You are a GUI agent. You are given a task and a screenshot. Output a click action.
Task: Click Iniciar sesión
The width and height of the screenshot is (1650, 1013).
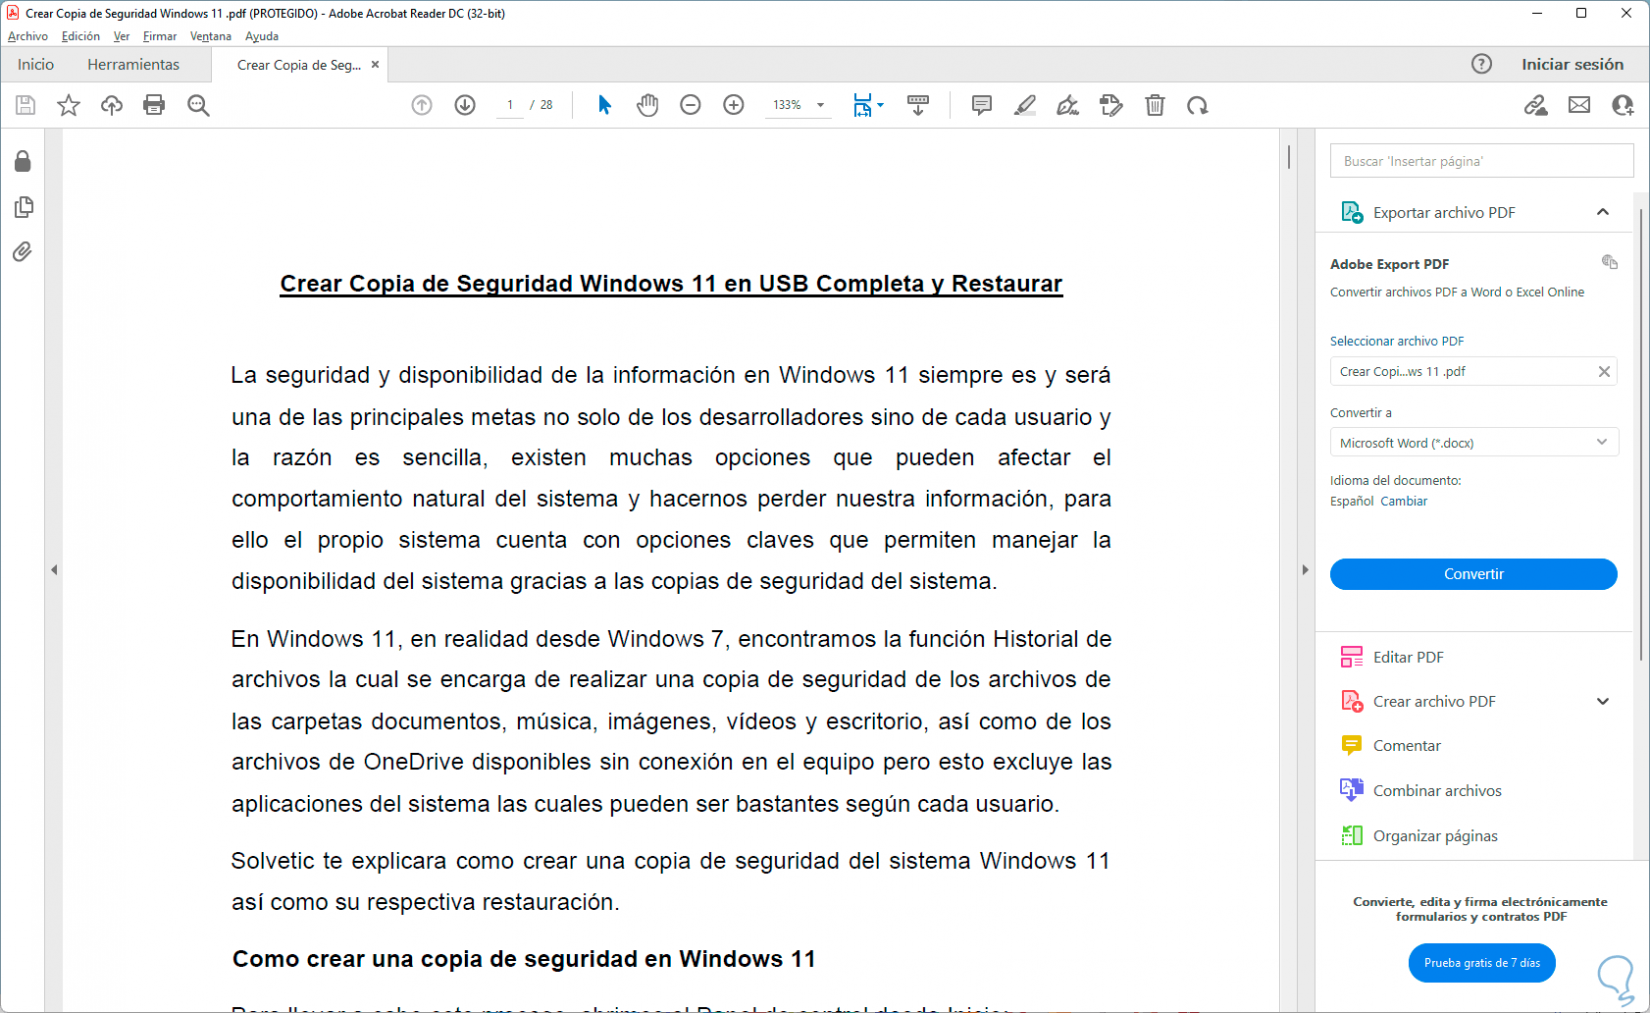[x=1573, y=64]
